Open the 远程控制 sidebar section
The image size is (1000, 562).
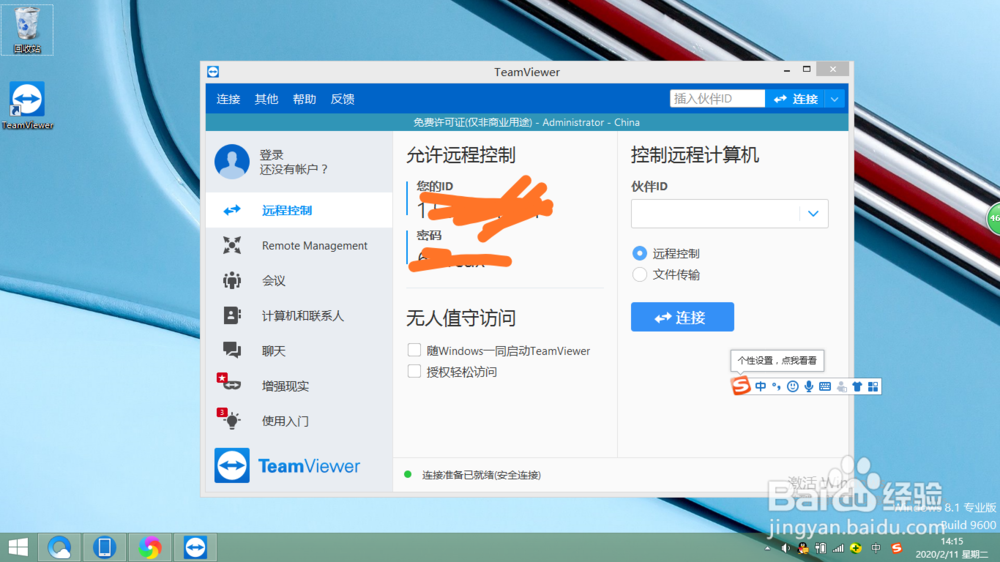click(298, 210)
